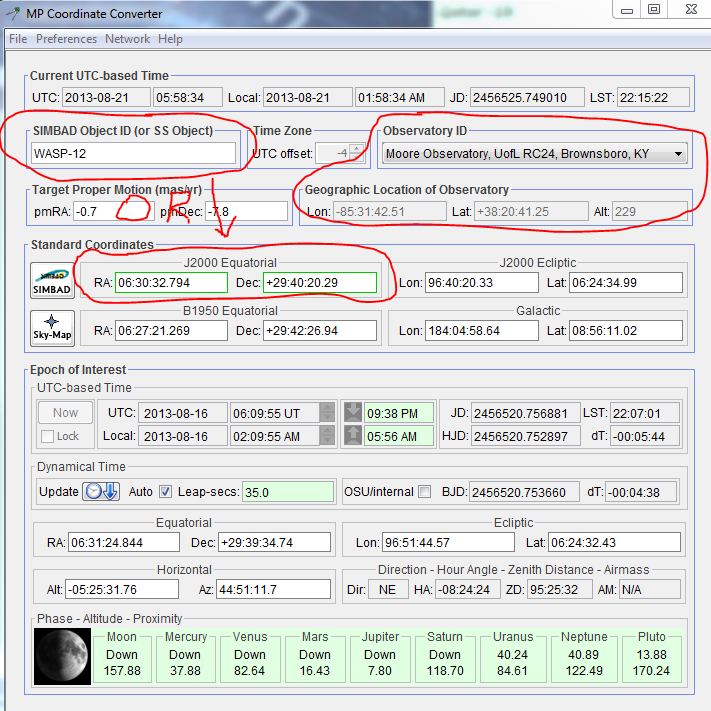
Task: Click the SIMBAD lookup icon button
Action: pyautogui.click(x=49, y=280)
